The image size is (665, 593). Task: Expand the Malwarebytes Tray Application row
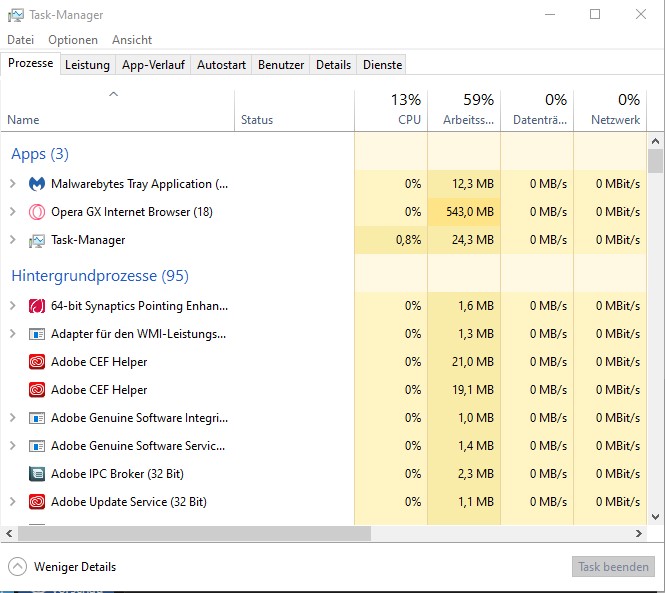pyautogui.click(x=13, y=184)
